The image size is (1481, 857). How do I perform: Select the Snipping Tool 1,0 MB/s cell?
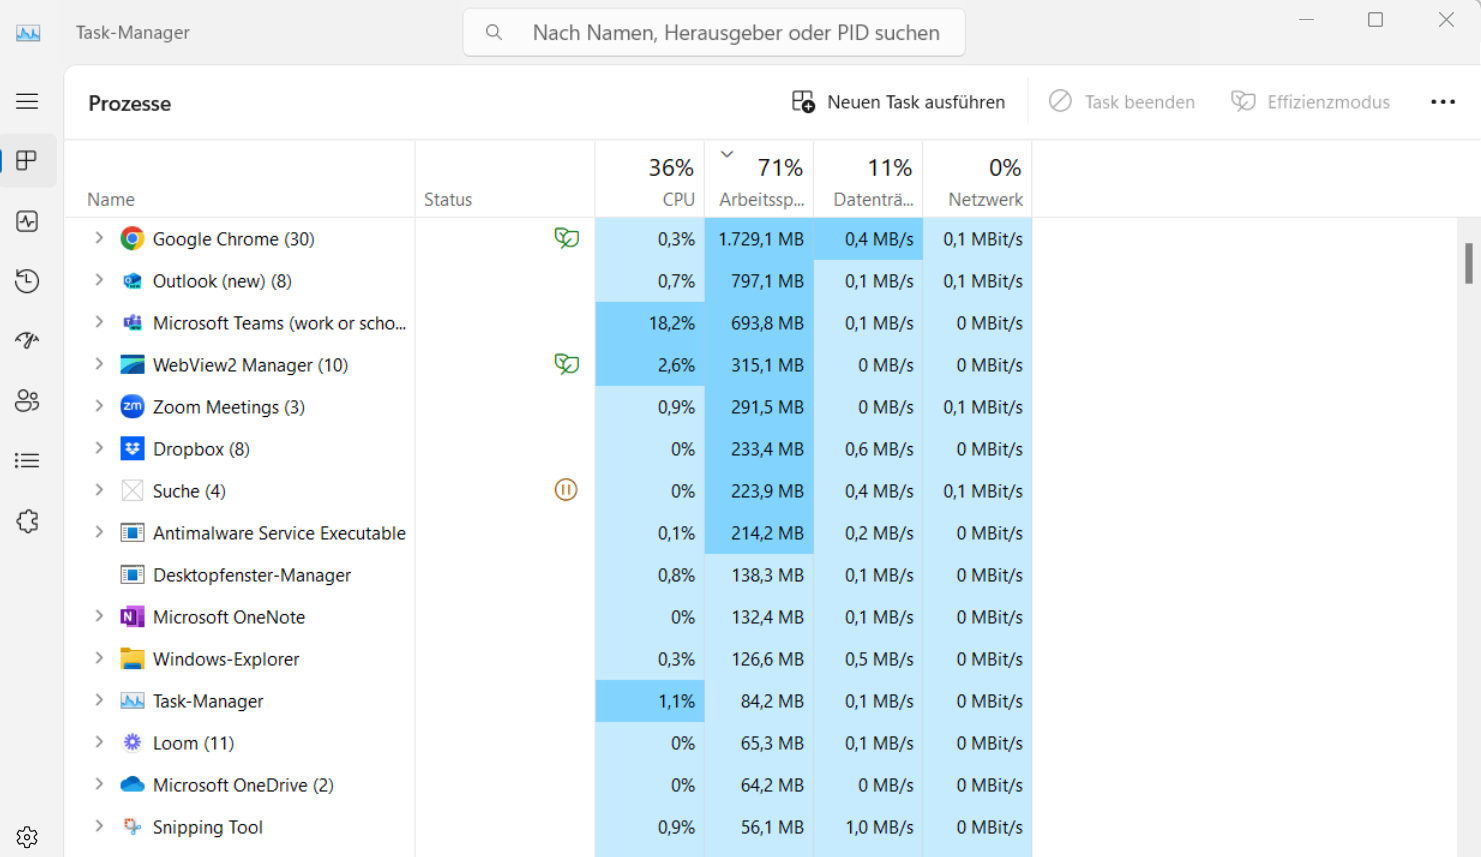coord(868,827)
